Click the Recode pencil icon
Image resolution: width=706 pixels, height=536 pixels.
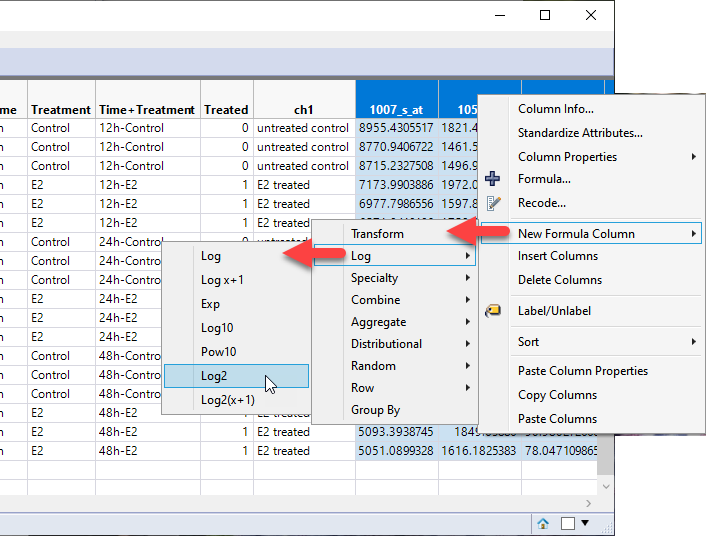pos(492,203)
